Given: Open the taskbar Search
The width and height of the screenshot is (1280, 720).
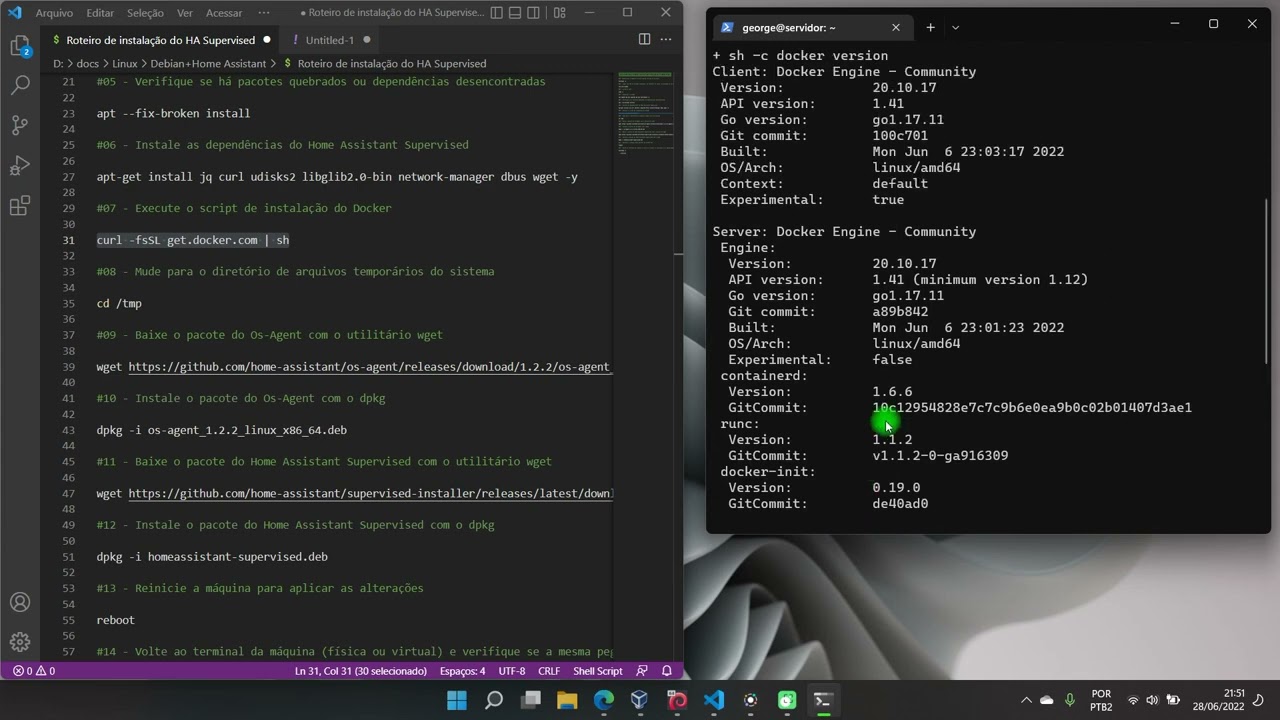Looking at the screenshot, I should (493, 700).
